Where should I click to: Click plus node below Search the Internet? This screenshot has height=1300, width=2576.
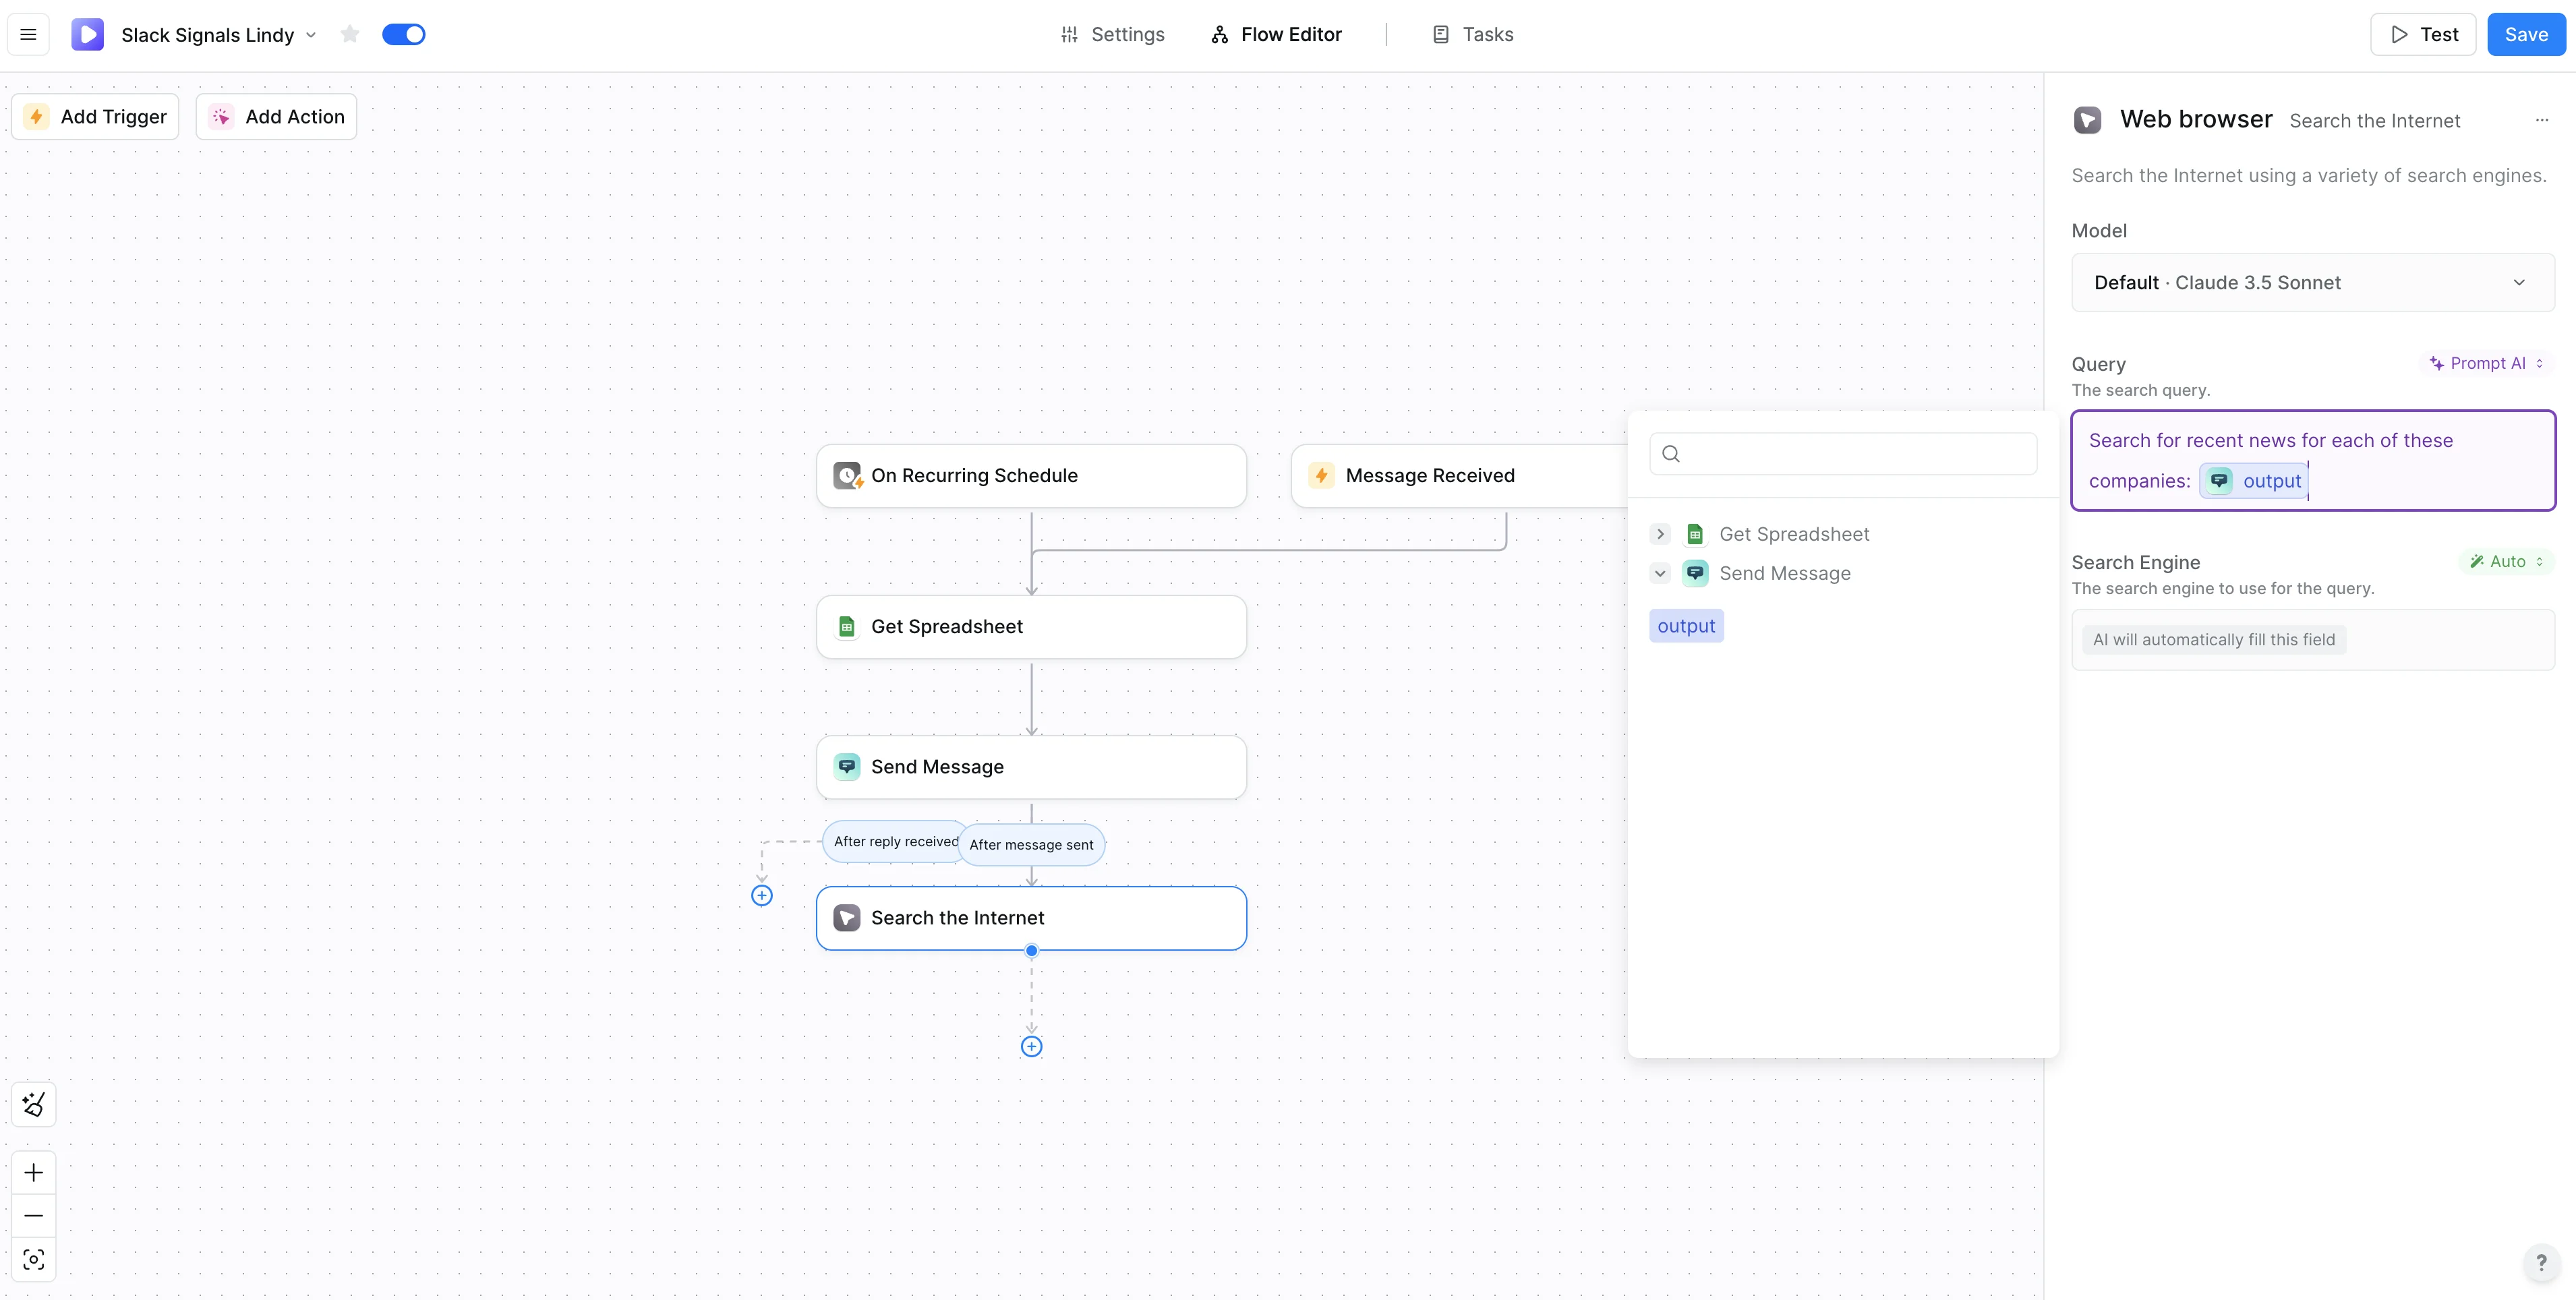(x=1031, y=1046)
